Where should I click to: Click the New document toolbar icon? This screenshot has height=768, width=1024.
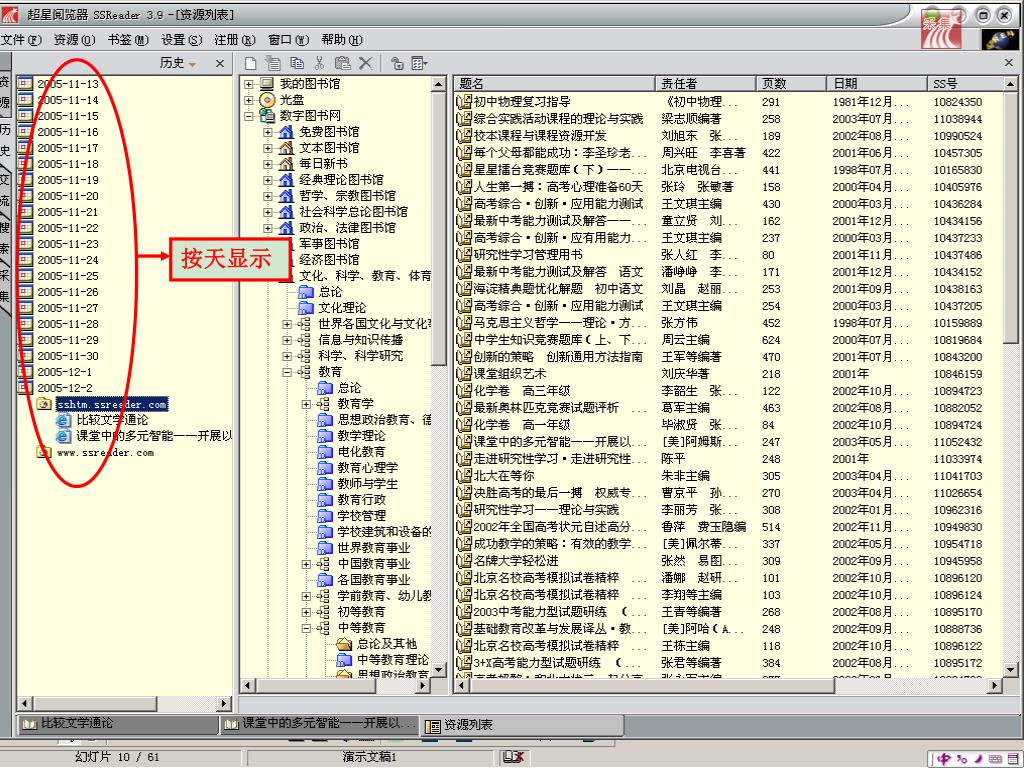[x=250, y=63]
